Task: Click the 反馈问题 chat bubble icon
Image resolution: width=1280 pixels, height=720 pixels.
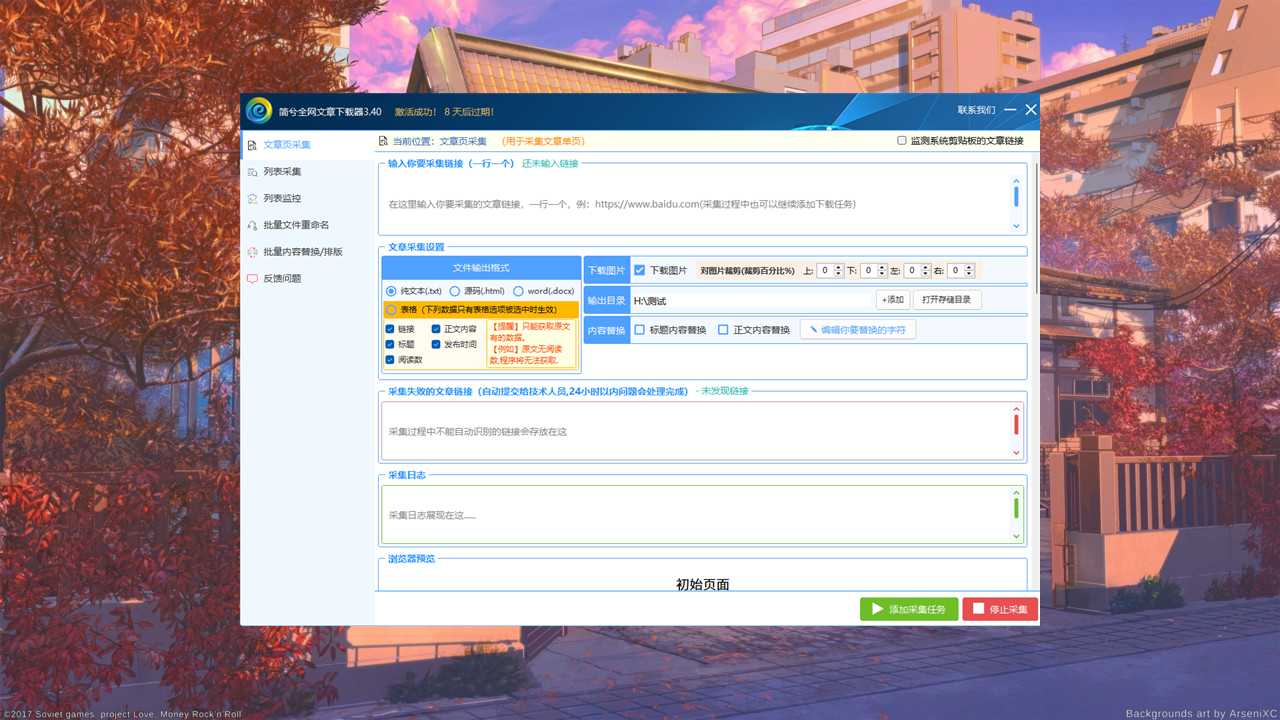Action: (252, 279)
